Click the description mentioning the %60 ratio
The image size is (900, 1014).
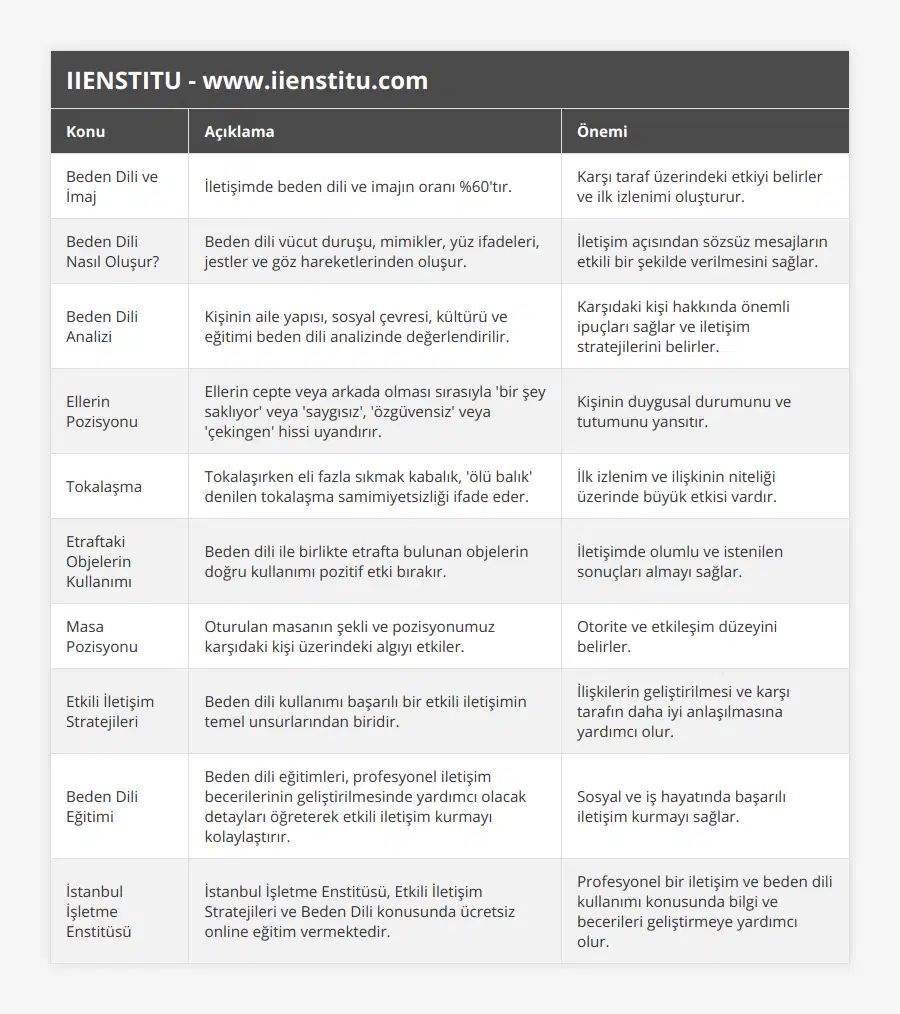(x=358, y=186)
